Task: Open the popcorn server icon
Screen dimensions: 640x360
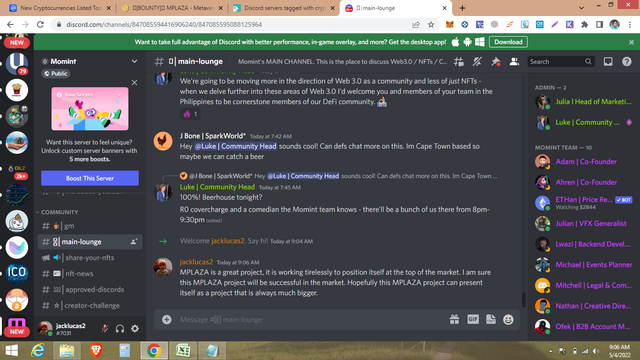Action: tap(17, 90)
